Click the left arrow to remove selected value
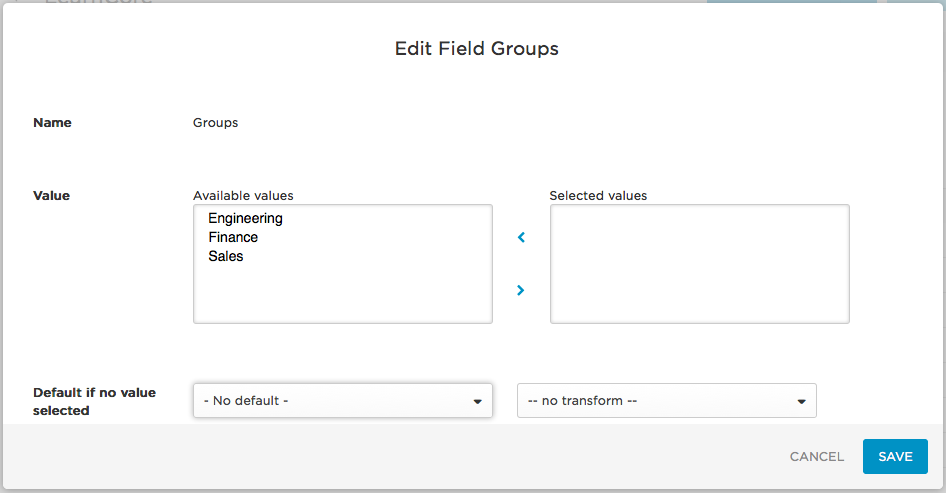946x493 pixels. [521, 238]
